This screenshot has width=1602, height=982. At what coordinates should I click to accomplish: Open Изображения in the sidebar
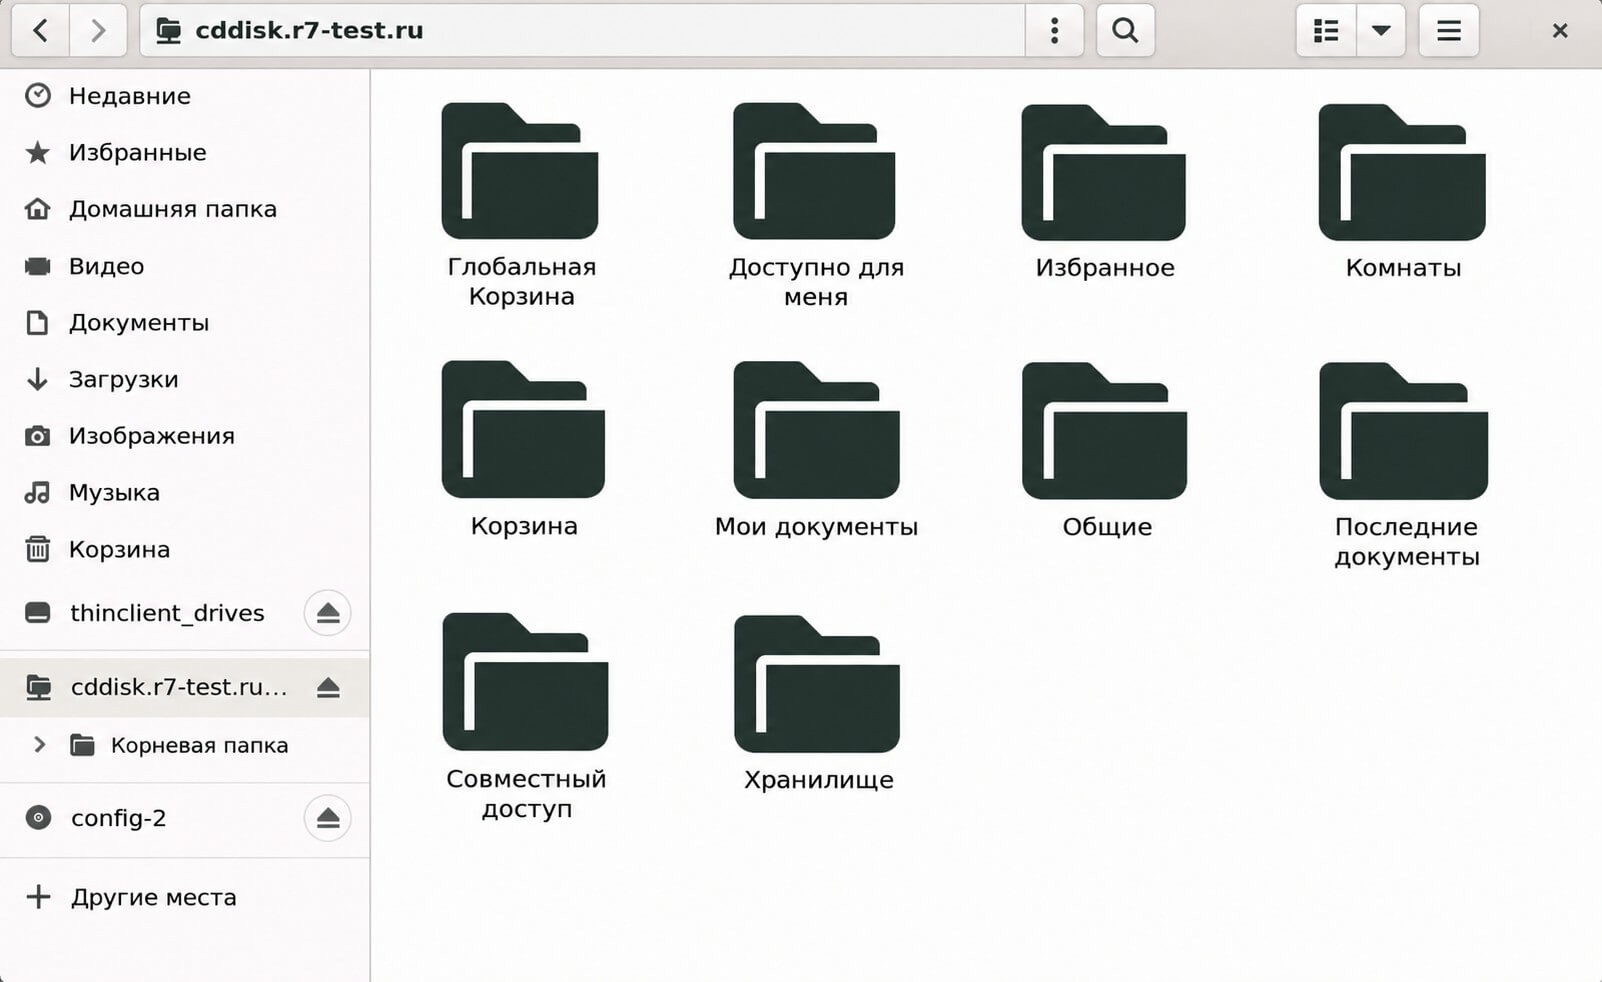[185, 436]
